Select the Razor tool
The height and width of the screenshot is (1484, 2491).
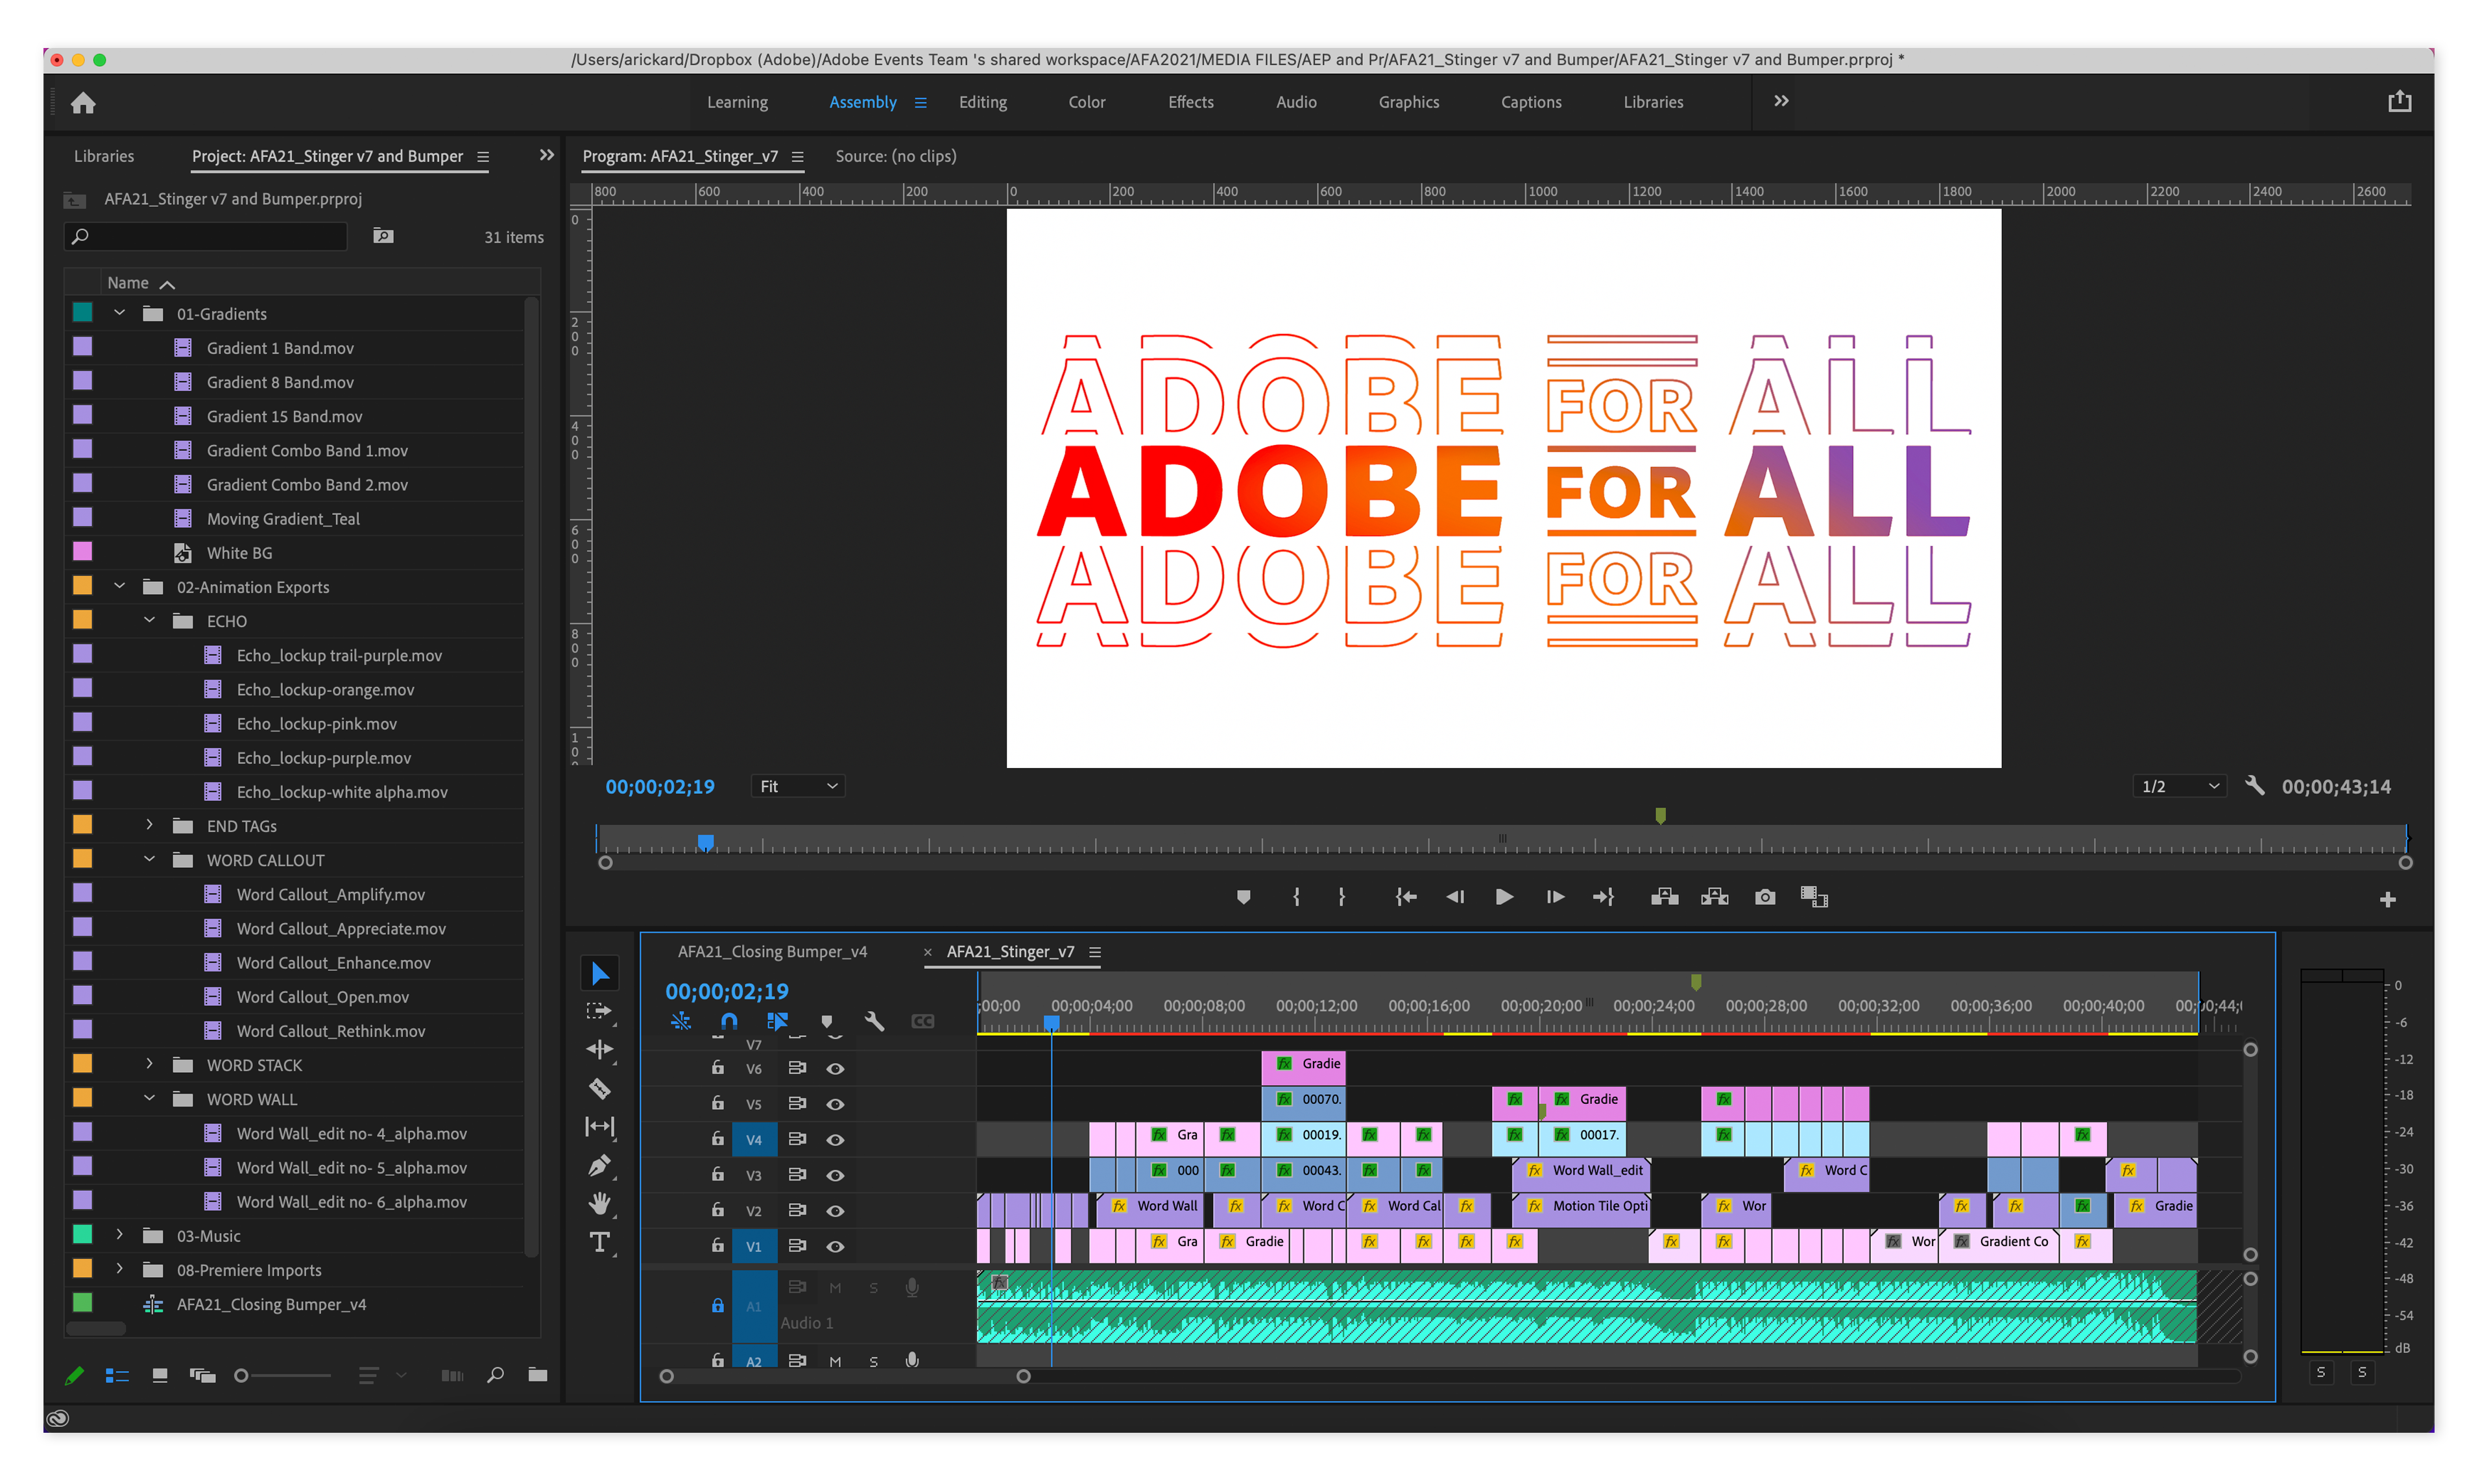600,1089
